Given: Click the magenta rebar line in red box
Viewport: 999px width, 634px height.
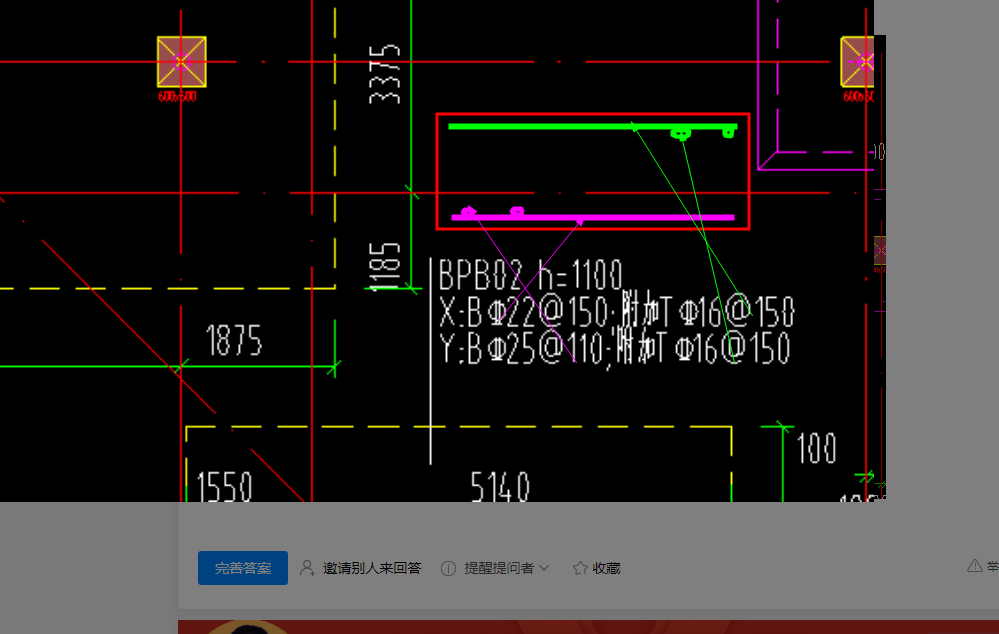Looking at the screenshot, I should click(x=593, y=218).
